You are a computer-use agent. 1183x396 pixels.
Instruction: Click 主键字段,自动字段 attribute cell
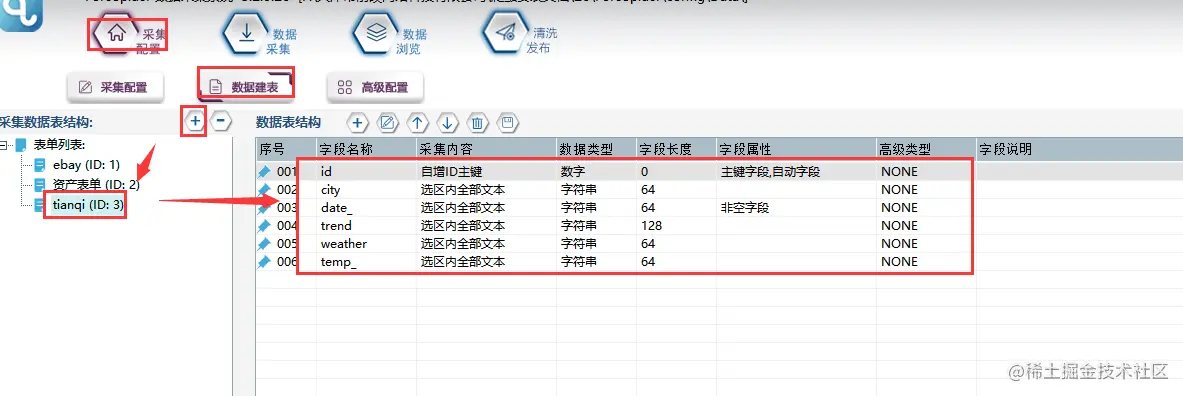click(795, 171)
